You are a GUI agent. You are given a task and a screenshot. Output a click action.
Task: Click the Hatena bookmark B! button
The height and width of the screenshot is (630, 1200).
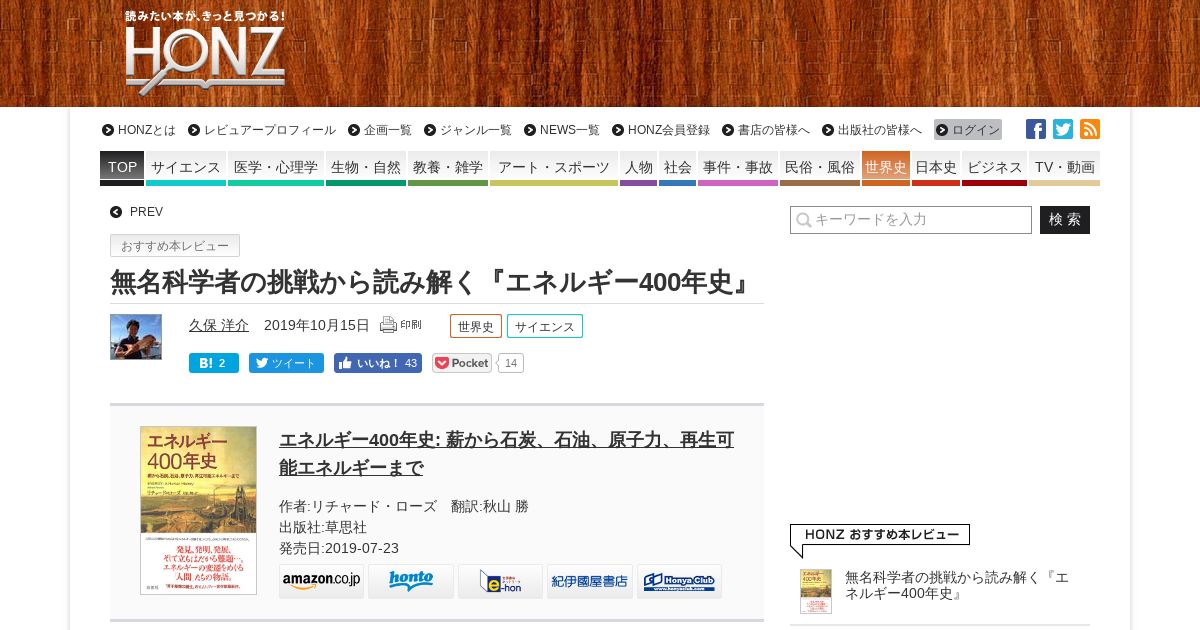click(x=214, y=363)
